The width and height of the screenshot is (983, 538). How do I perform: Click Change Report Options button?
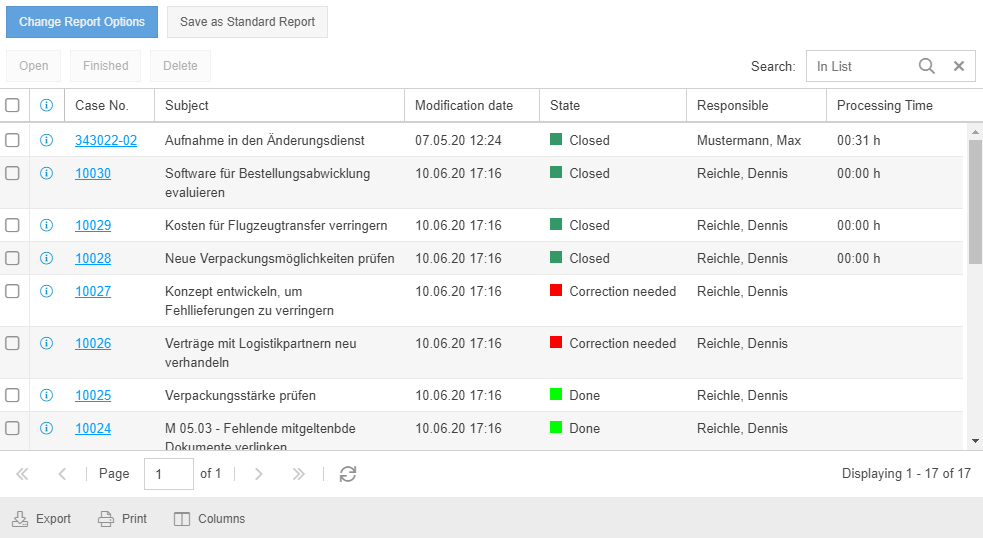pyautogui.click(x=82, y=21)
